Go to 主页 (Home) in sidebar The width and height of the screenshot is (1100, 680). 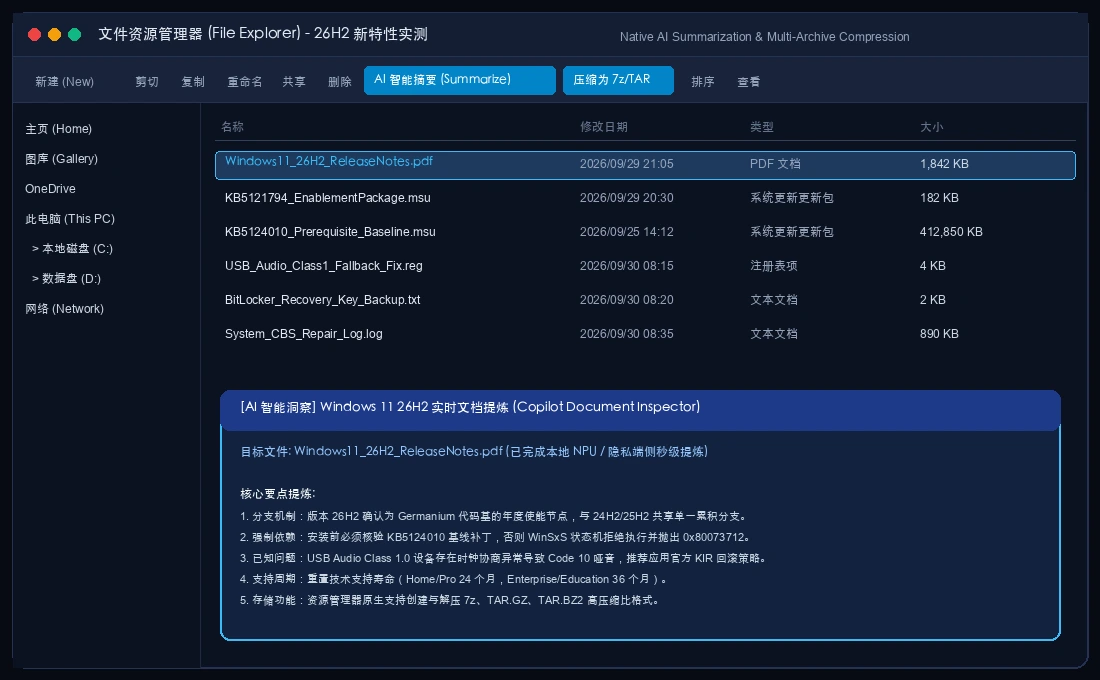coord(59,128)
